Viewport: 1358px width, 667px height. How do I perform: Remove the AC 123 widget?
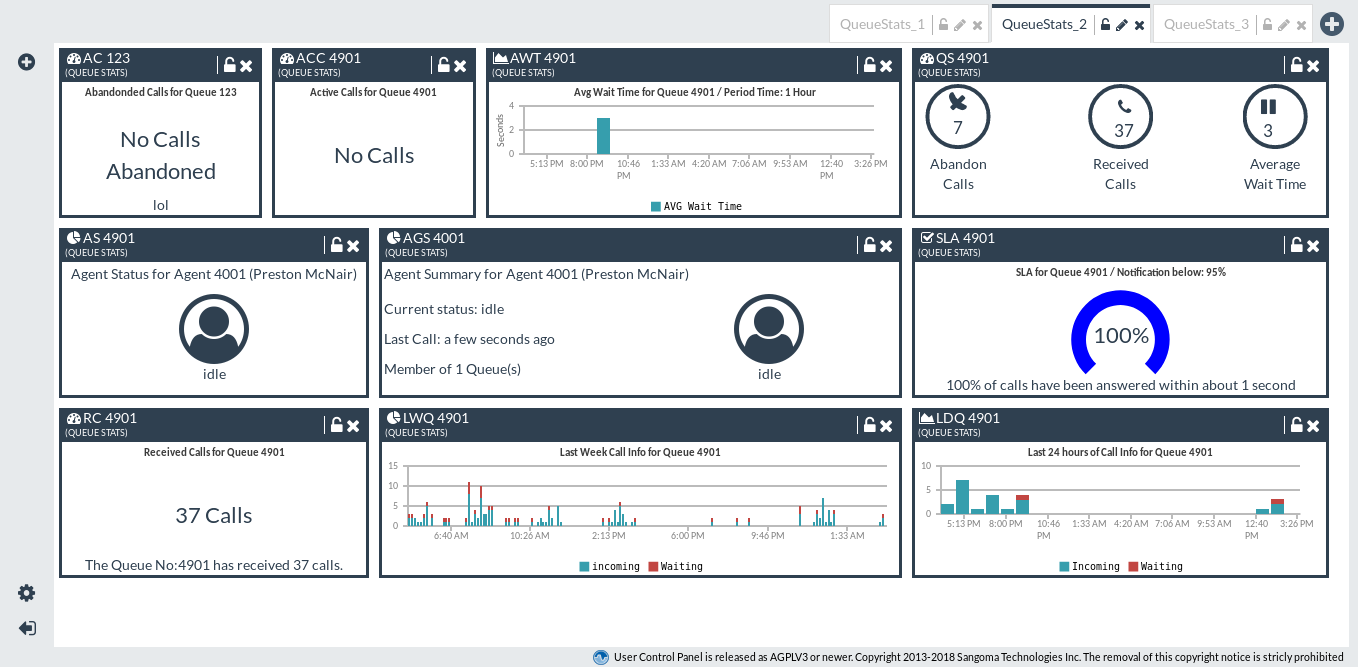246,66
